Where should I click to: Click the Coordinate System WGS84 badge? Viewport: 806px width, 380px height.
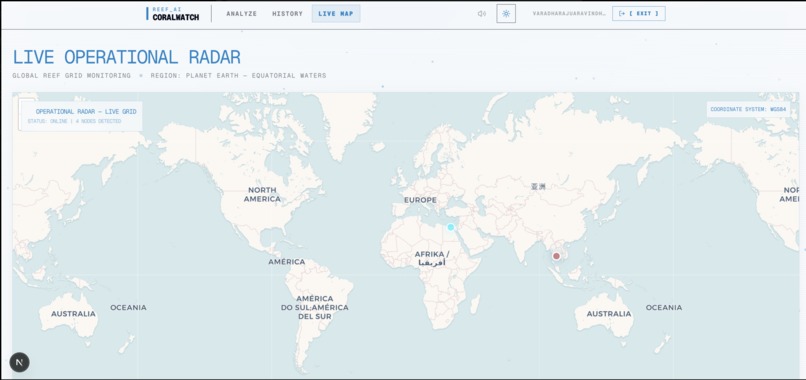(x=748, y=110)
